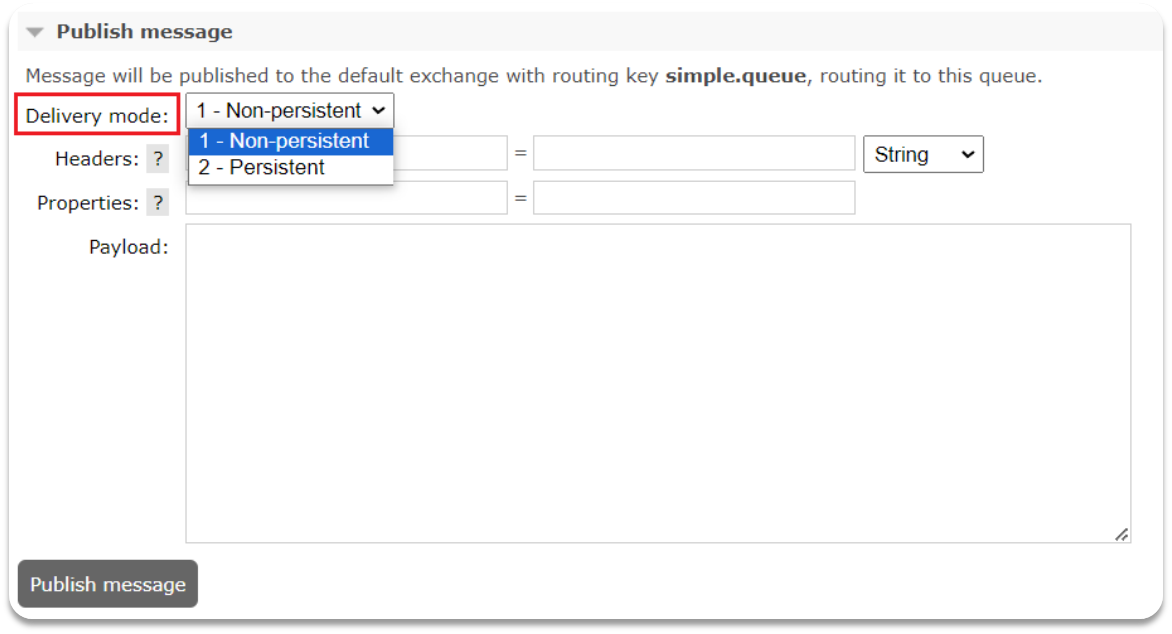Open the Delivery mode dropdown

point(290,111)
